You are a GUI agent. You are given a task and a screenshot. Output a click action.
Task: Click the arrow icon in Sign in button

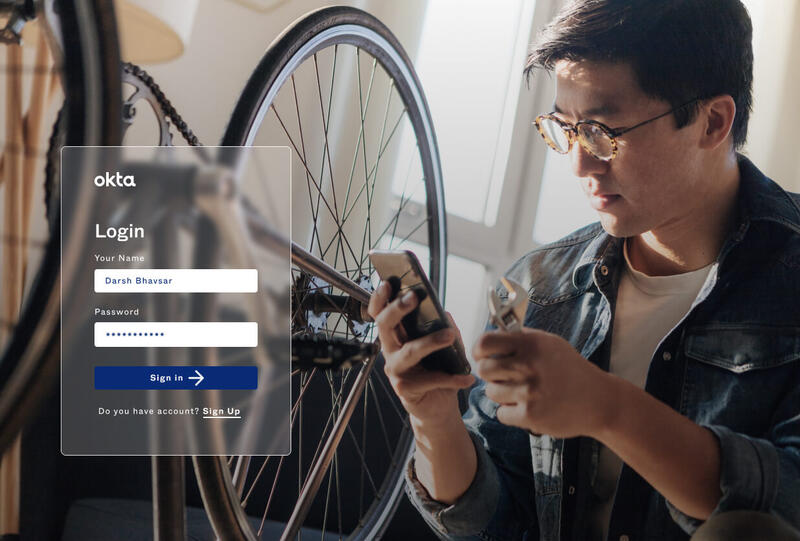(196, 378)
